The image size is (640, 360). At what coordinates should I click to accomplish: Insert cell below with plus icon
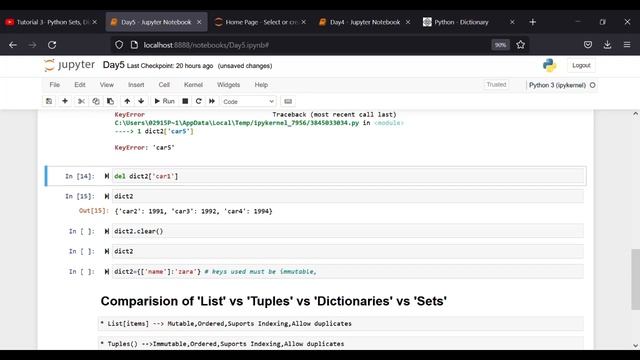(x=65, y=101)
